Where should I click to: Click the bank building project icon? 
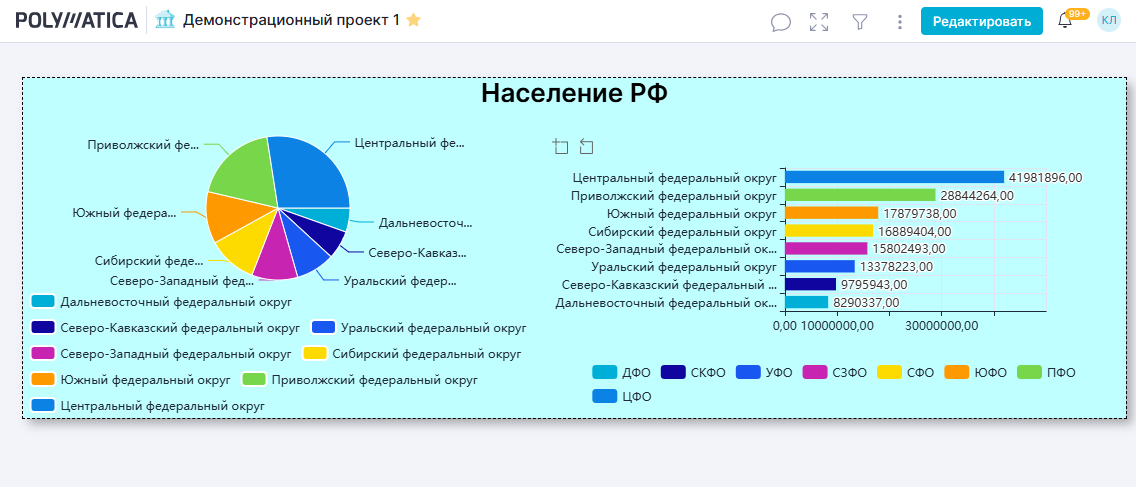(166, 20)
